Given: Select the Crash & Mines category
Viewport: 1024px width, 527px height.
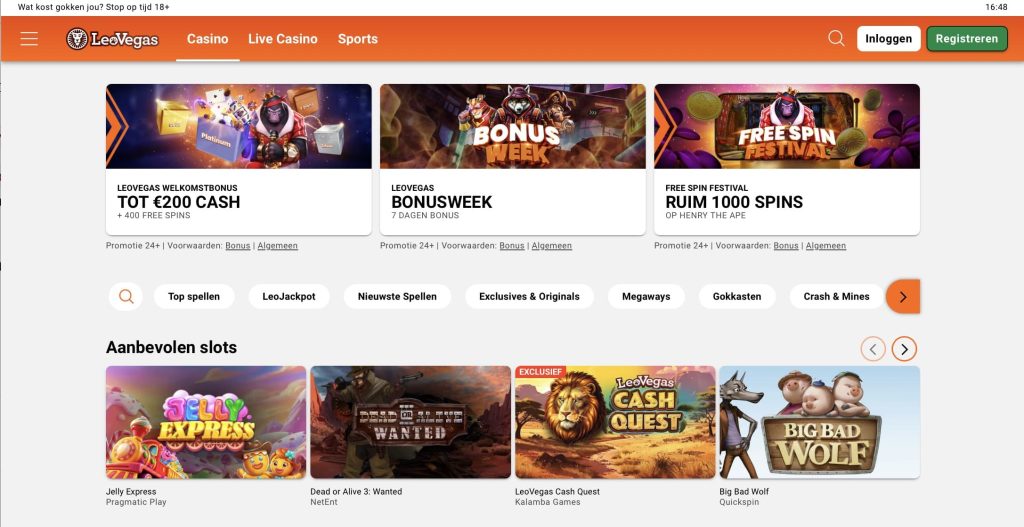Looking at the screenshot, I should pyautogui.click(x=837, y=296).
